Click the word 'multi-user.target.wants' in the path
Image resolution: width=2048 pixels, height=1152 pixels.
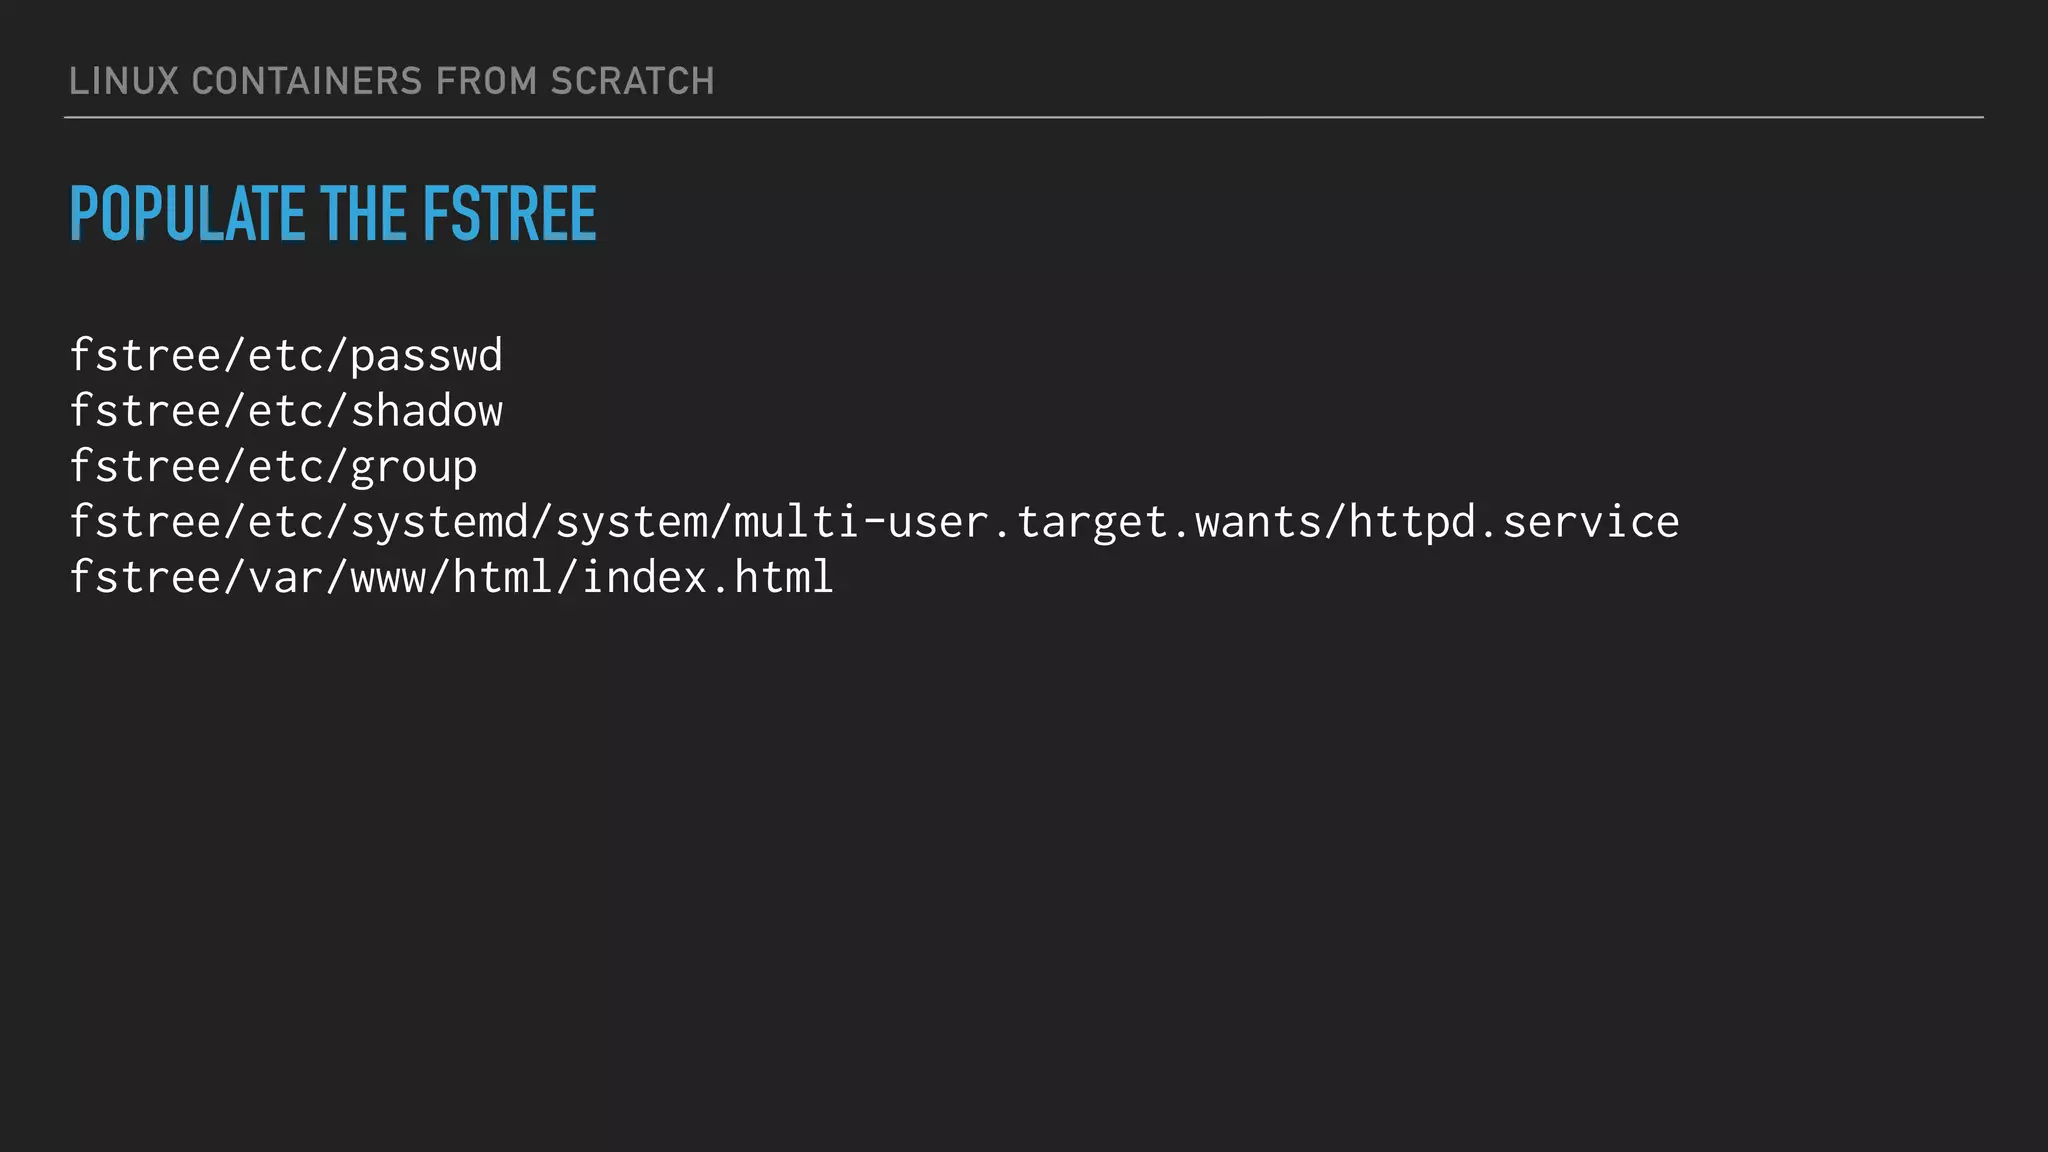pyautogui.click(x=1028, y=522)
